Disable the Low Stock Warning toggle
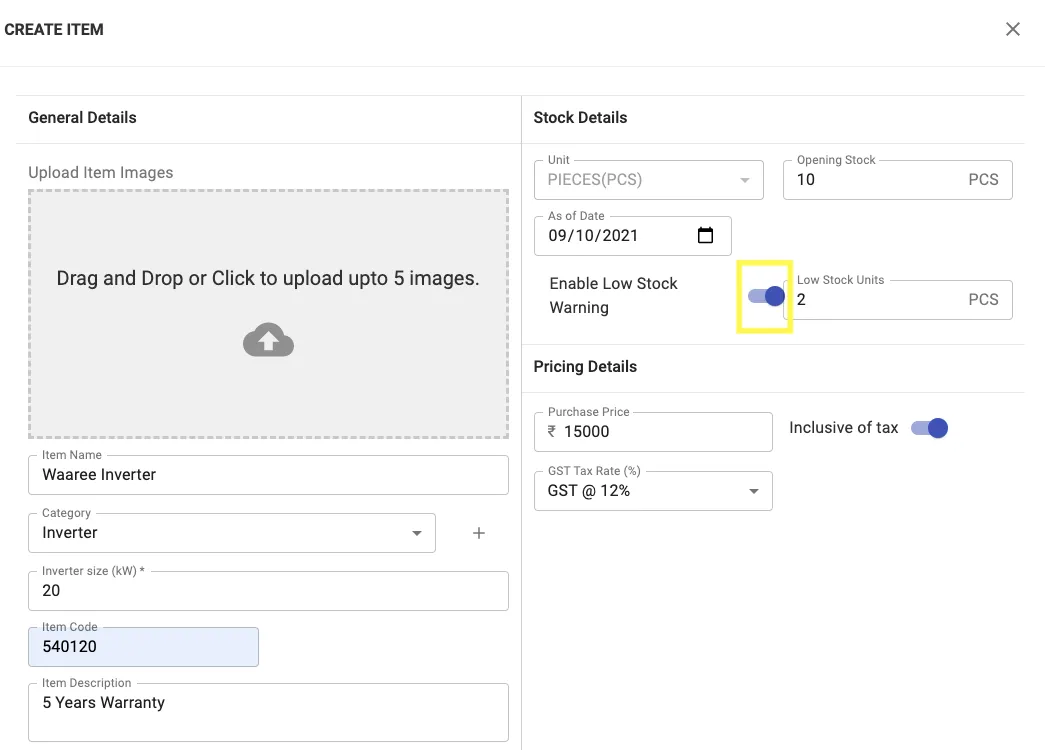Image resolution: width=1045 pixels, height=750 pixels. pyautogui.click(x=766, y=296)
